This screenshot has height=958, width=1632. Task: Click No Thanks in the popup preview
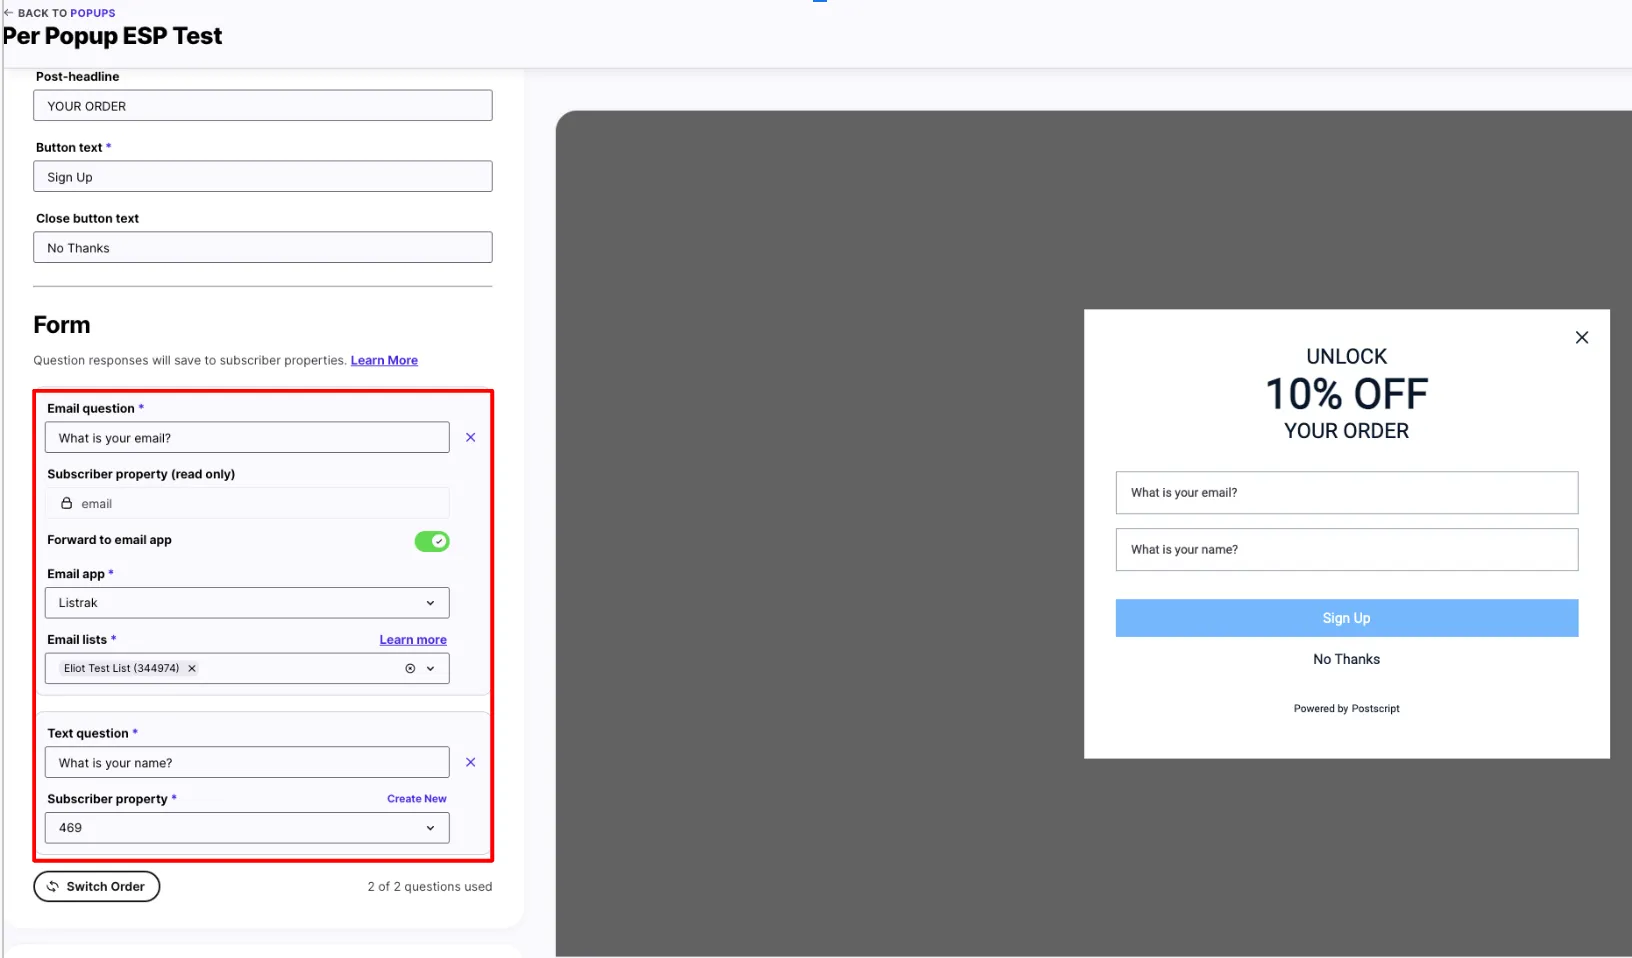tap(1345, 659)
